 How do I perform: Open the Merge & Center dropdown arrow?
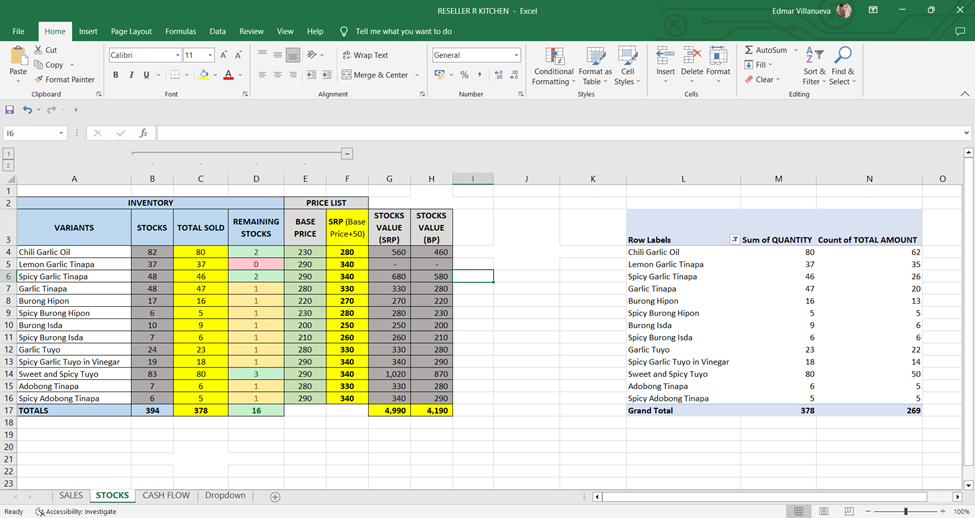pyautogui.click(x=417, y=75)
